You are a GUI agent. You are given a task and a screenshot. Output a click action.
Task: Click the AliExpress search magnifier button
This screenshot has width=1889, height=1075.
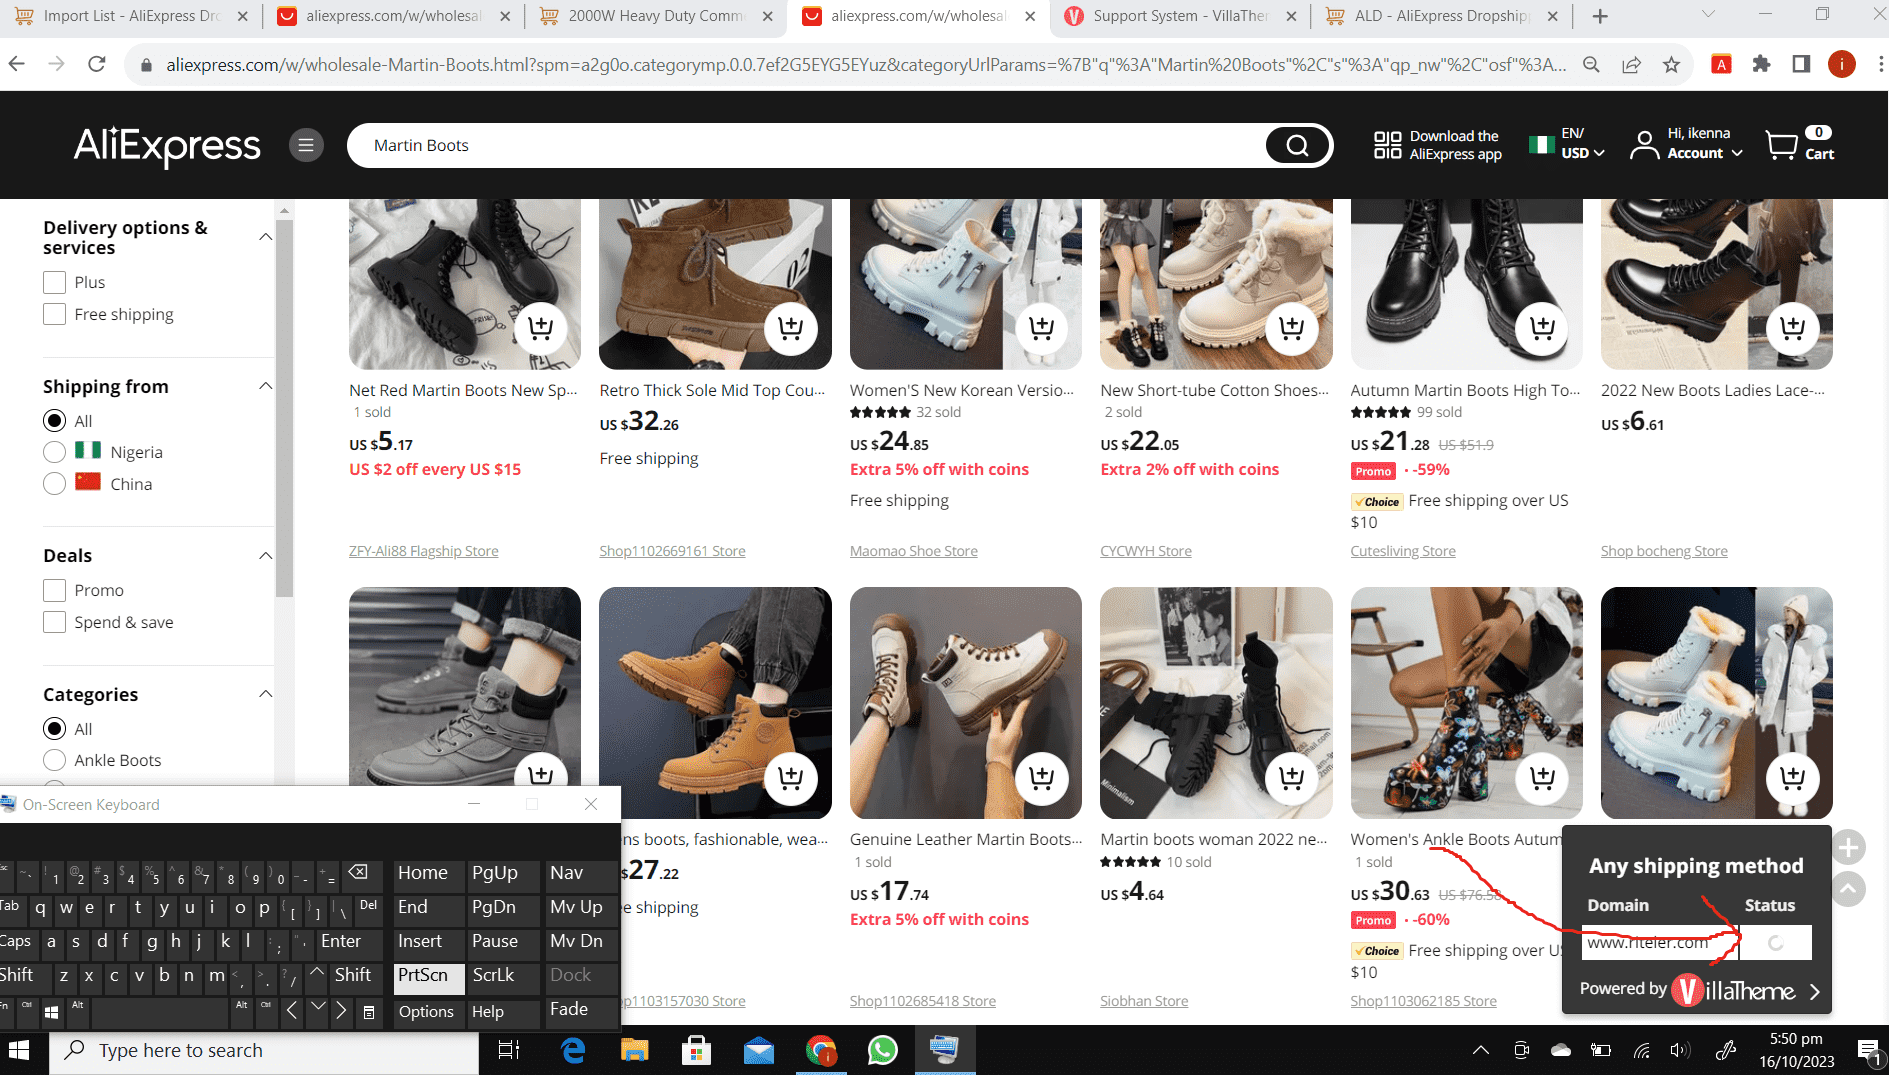[1297, 146]
